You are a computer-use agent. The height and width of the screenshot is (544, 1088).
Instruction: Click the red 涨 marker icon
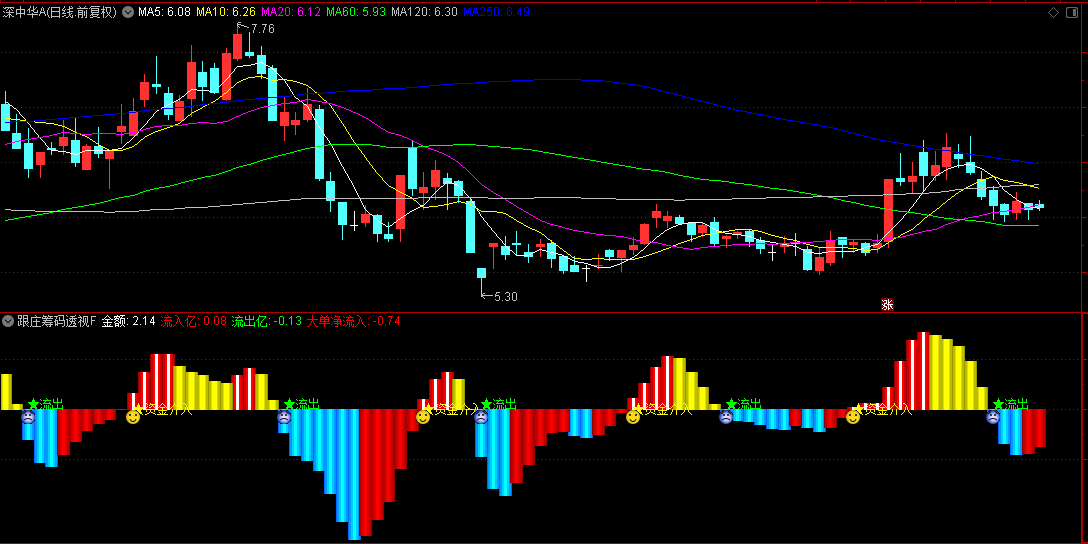click(x=887, y=304)
